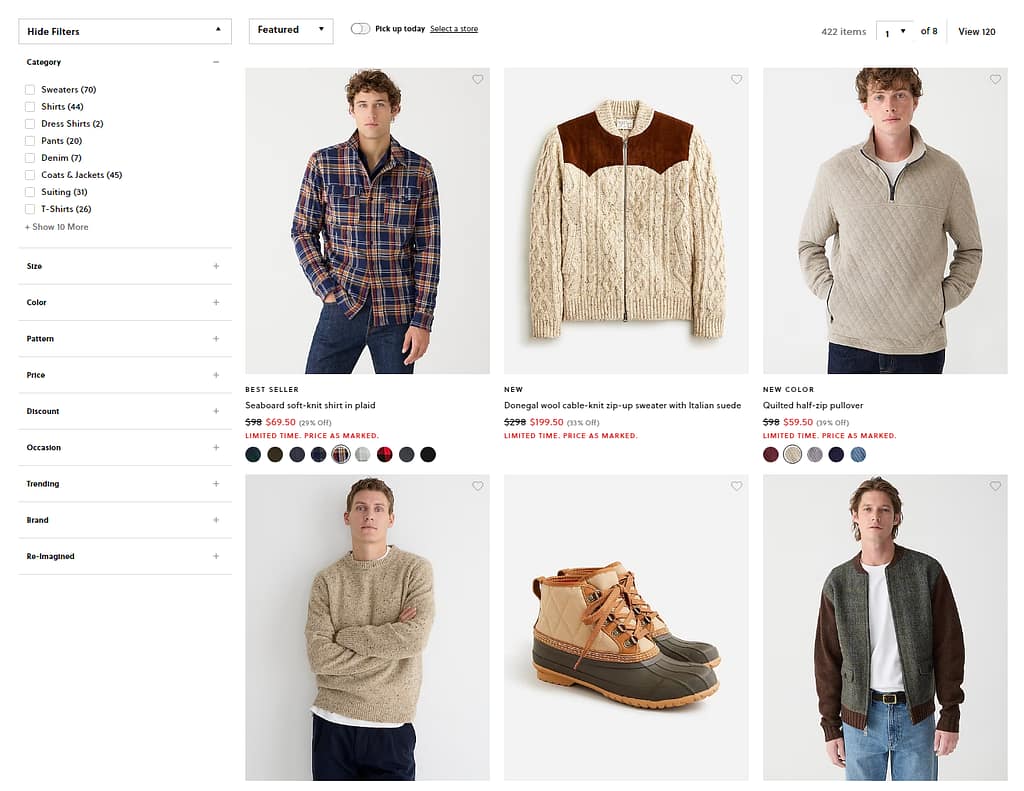The image size is (1024, 791).
Task: Check the Sweaters (70) filter
Action: [30, 89]
